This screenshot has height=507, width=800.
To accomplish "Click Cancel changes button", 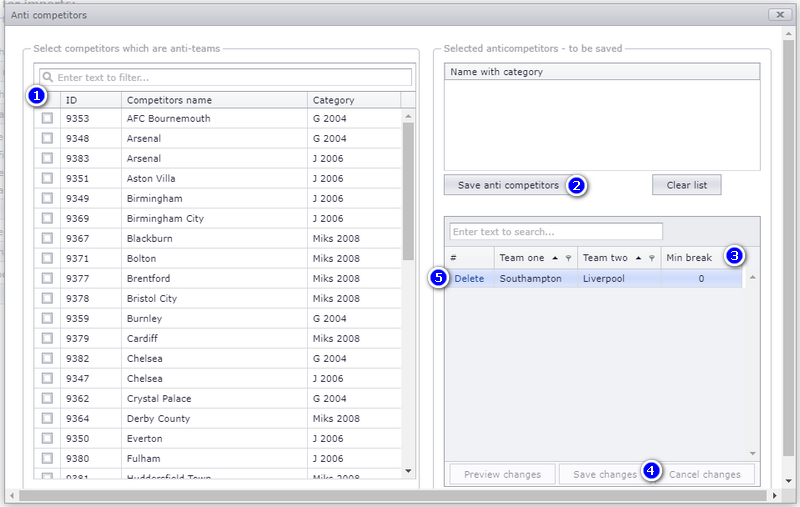I will [x=705, y=474].
